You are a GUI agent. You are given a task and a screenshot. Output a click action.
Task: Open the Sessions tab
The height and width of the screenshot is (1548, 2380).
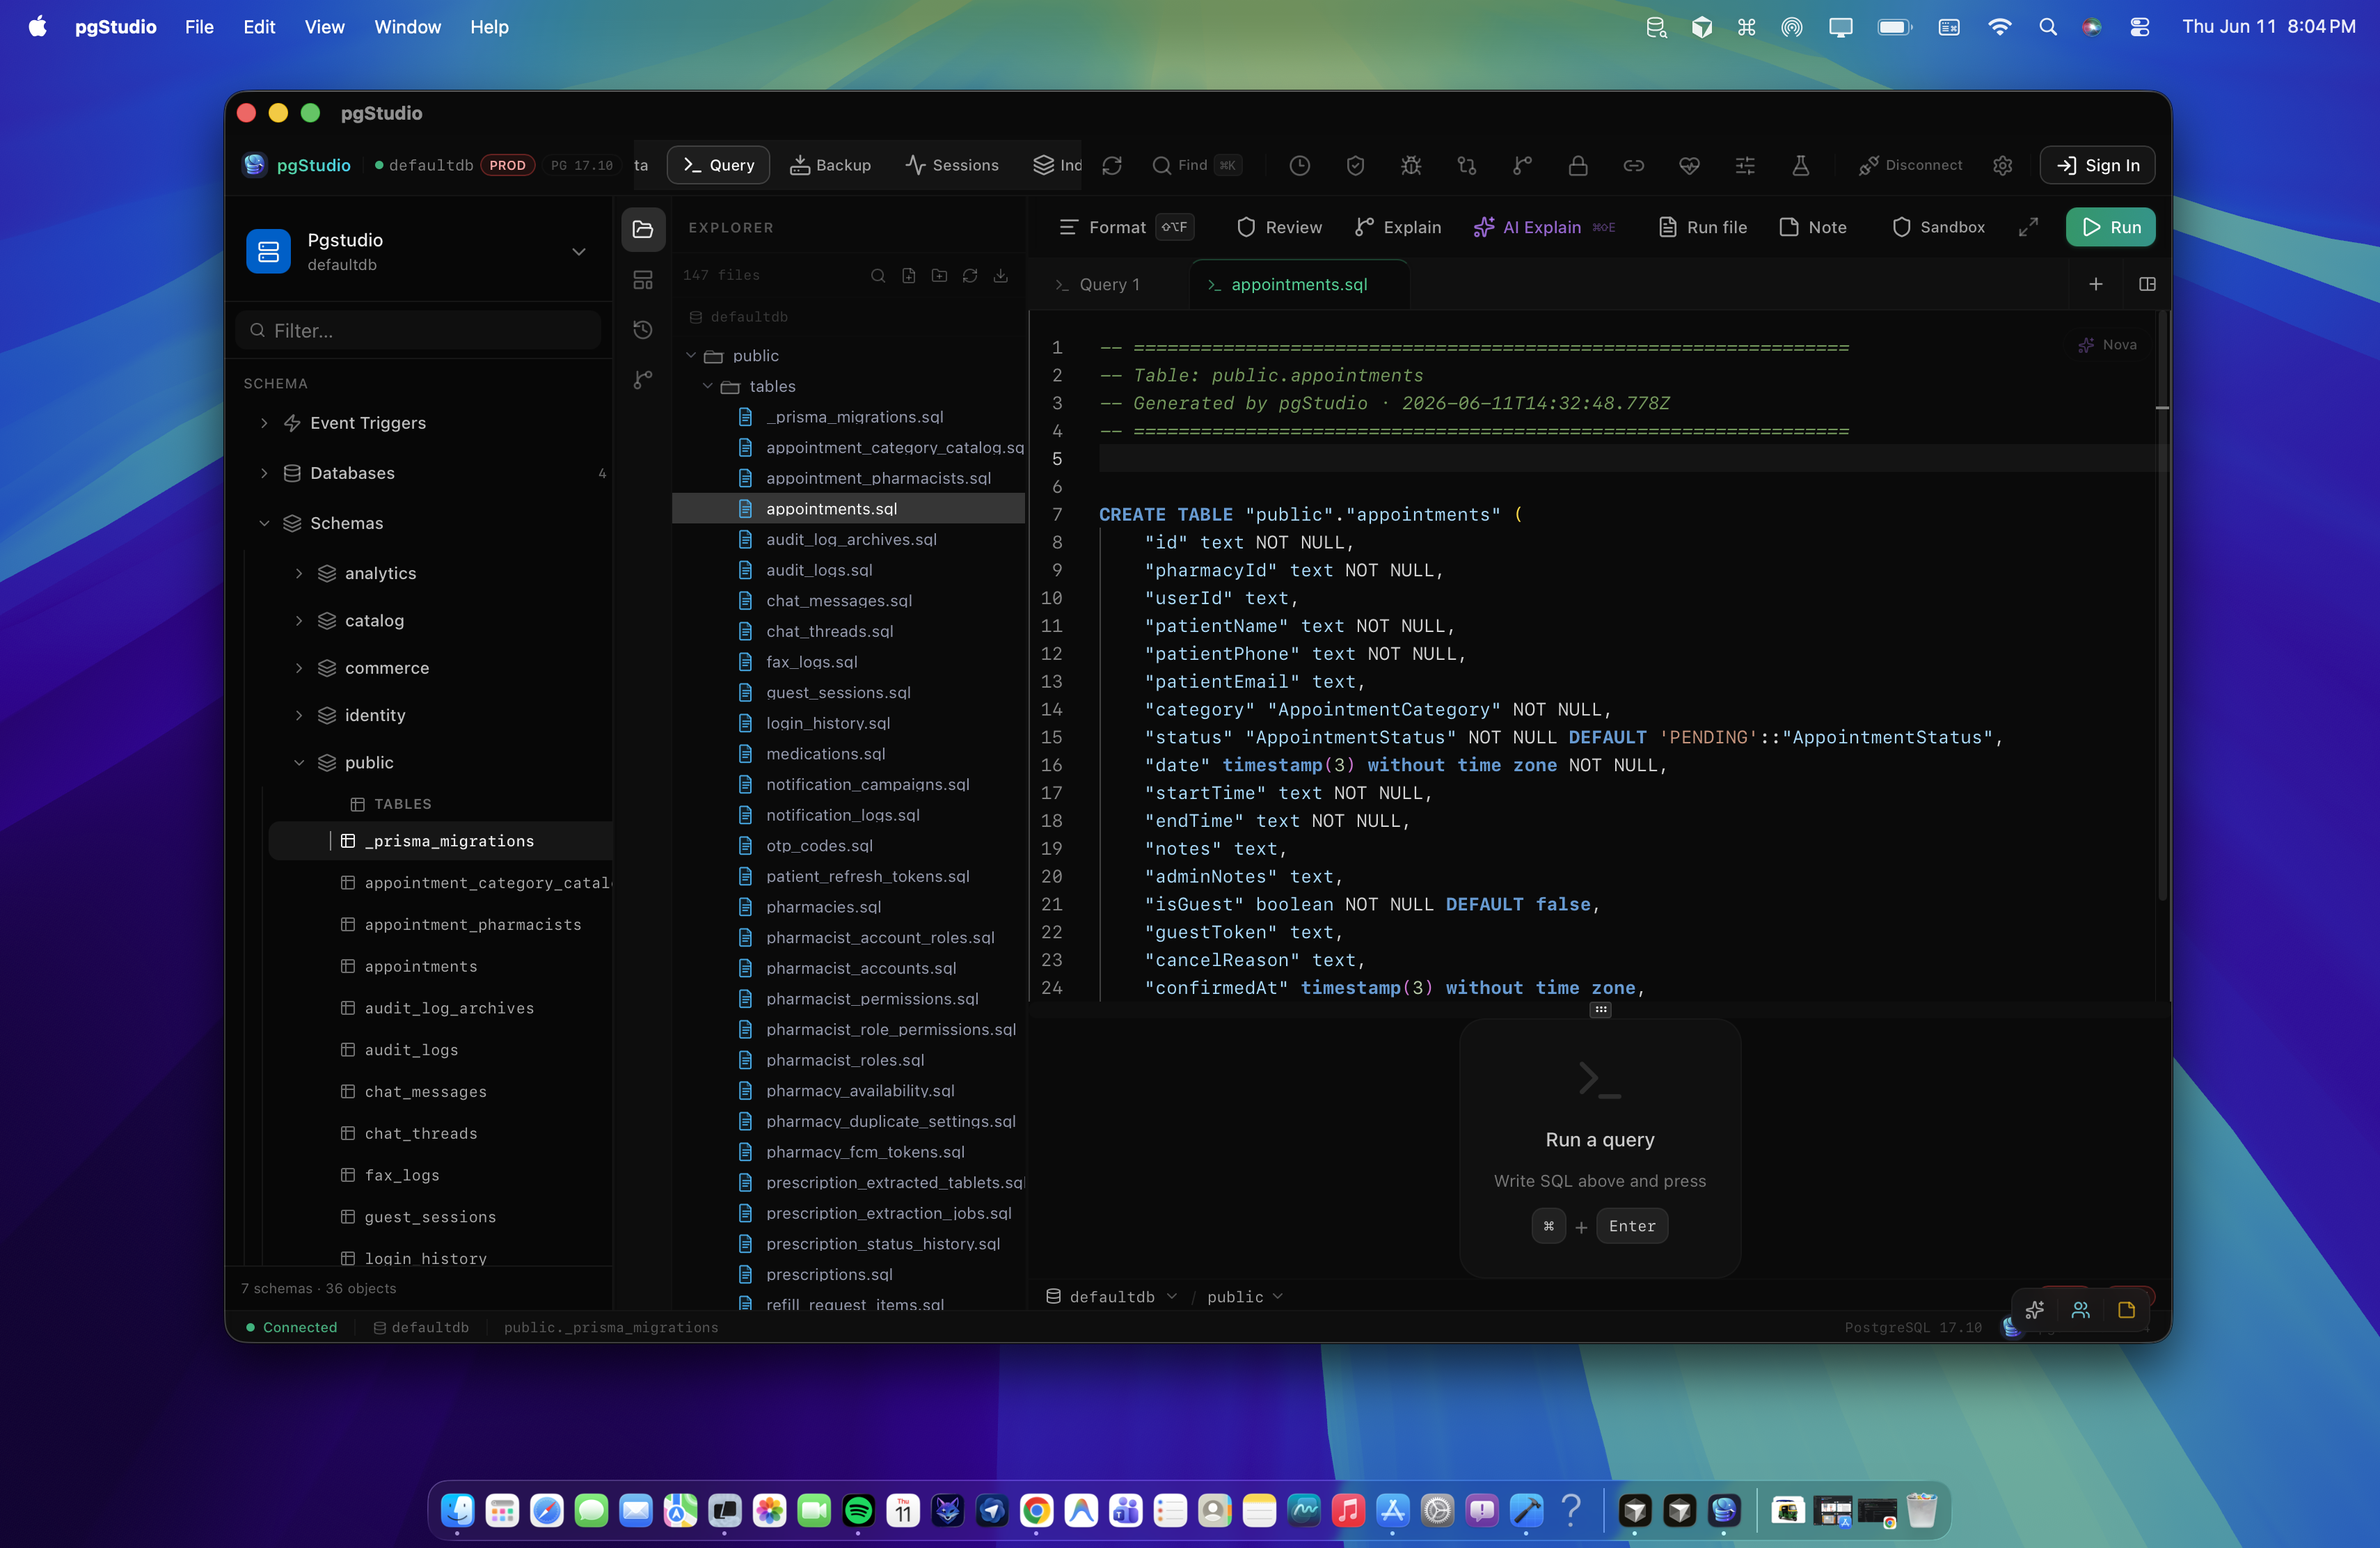tap(952, 165)
